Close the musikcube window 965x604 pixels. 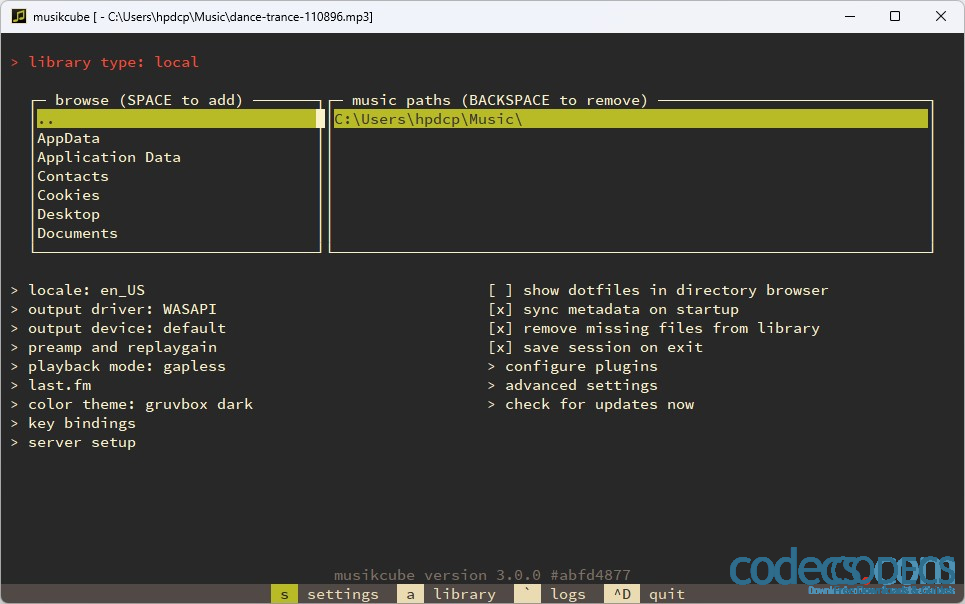940,17
